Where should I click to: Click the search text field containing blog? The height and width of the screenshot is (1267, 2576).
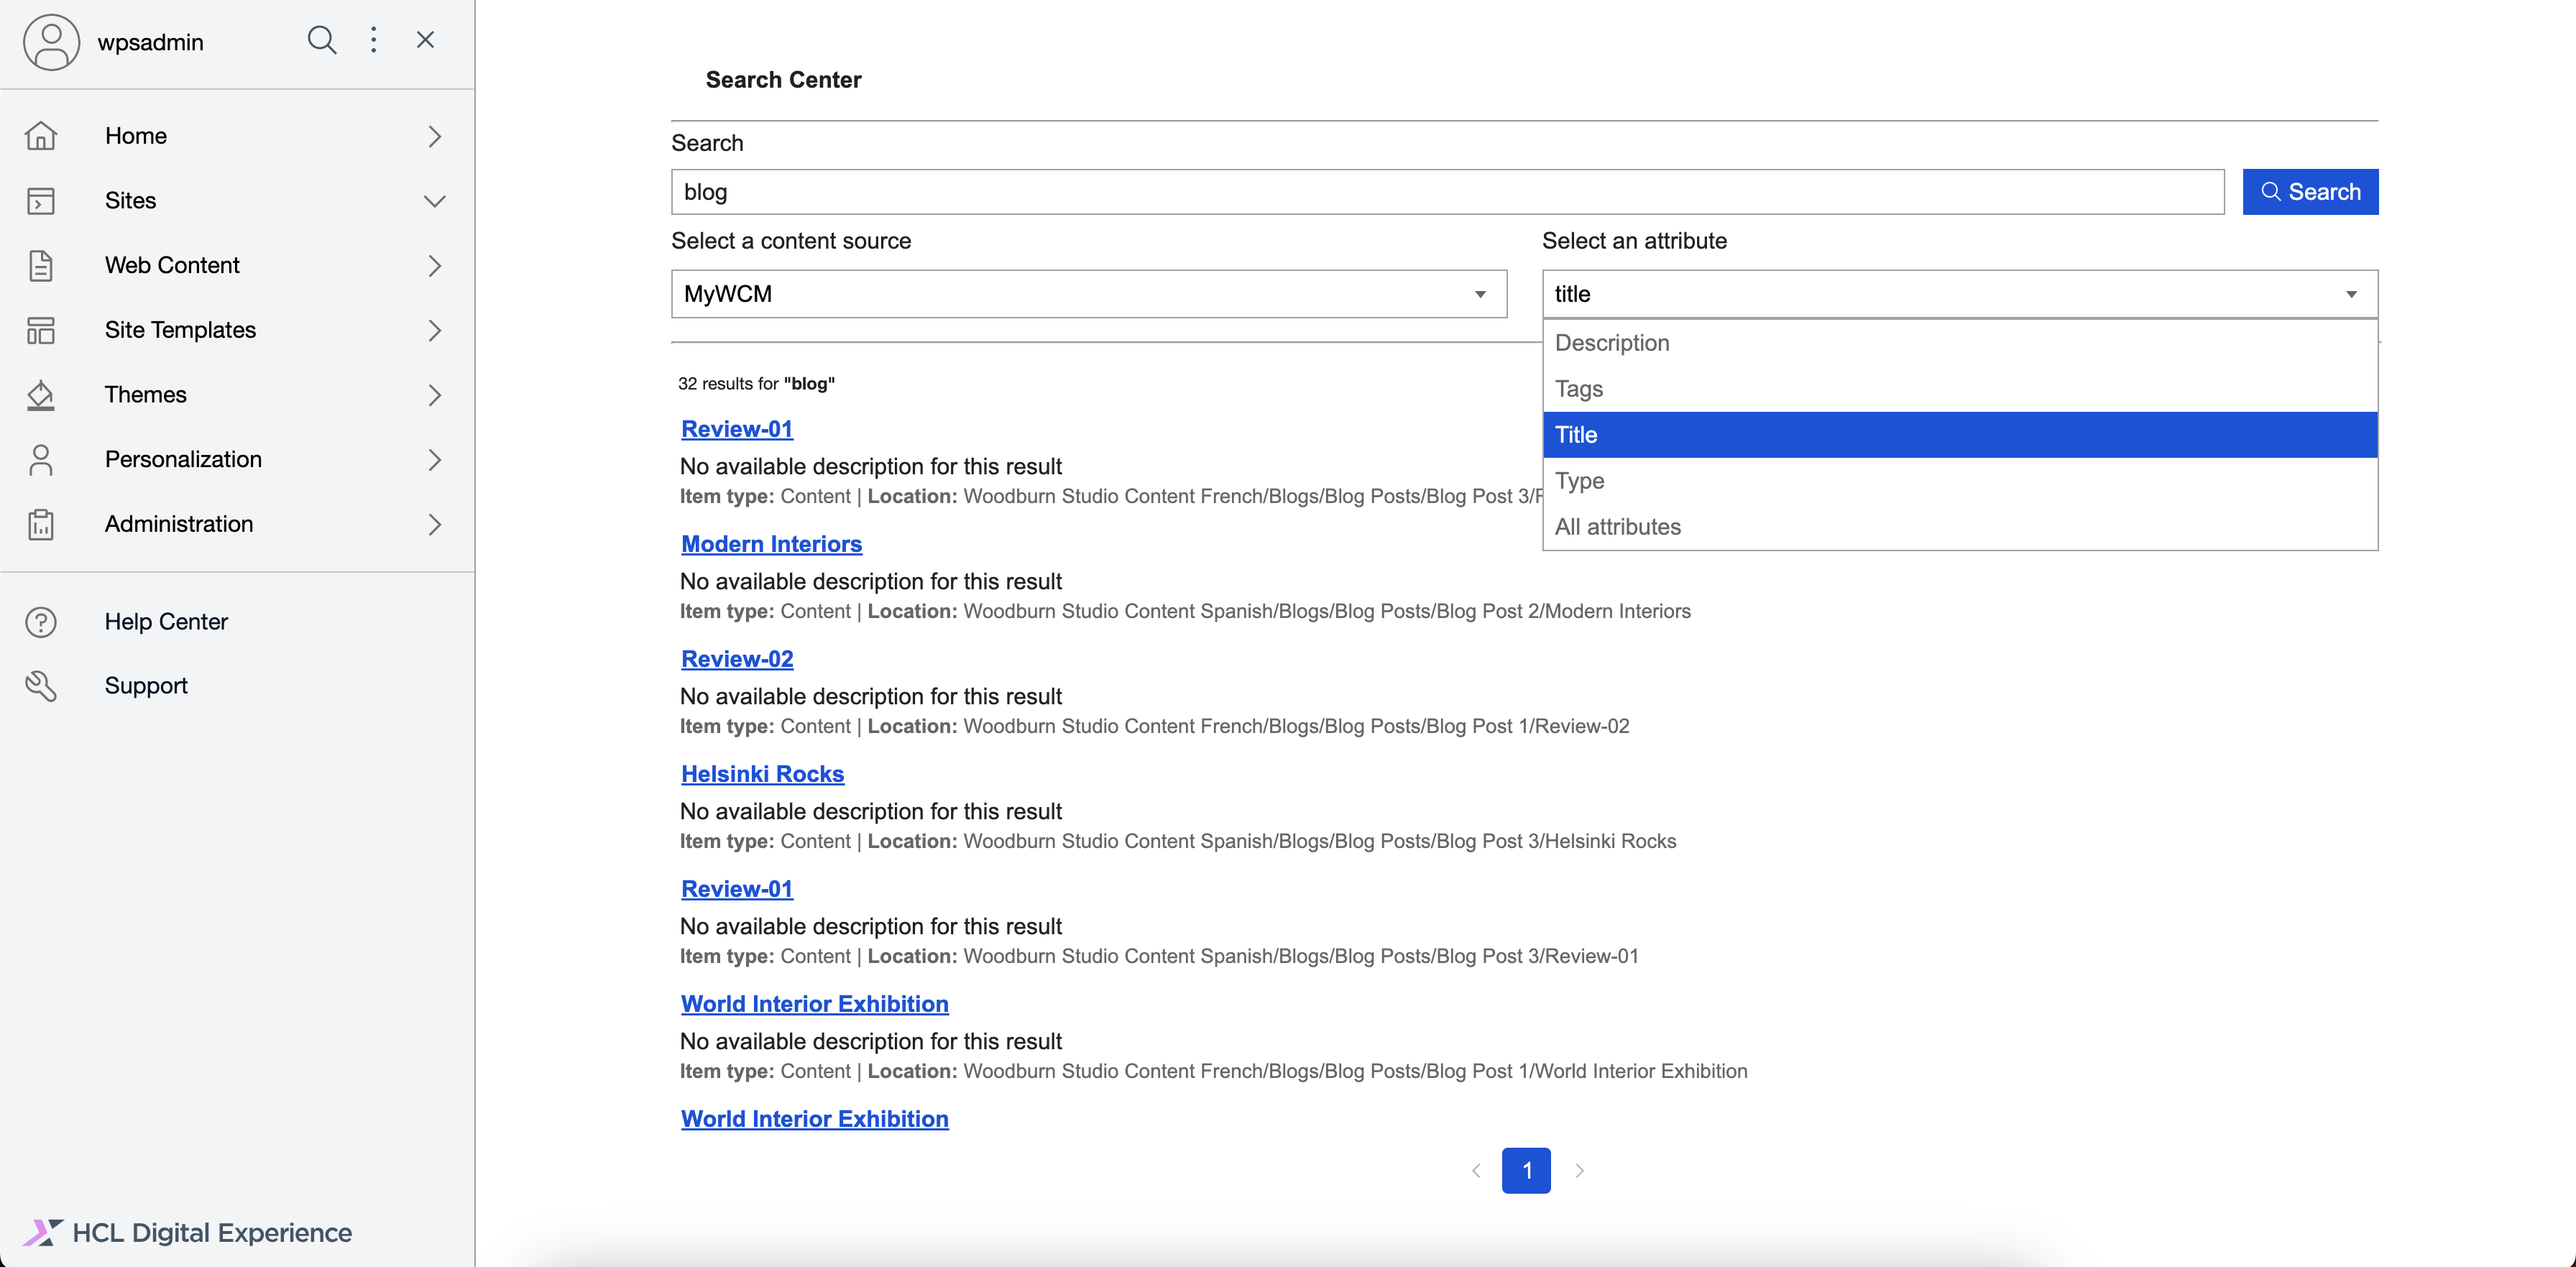point(1446,192)
